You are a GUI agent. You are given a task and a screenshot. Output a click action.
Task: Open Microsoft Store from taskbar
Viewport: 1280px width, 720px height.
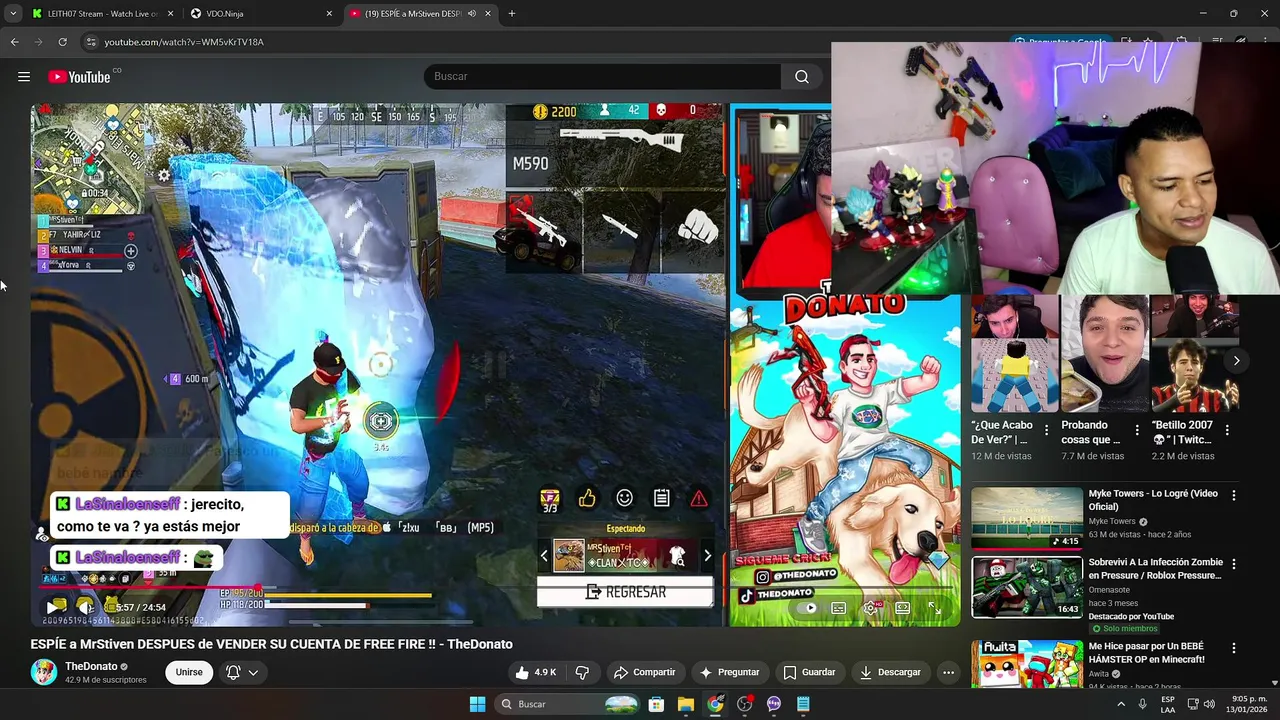coord(656,704)
